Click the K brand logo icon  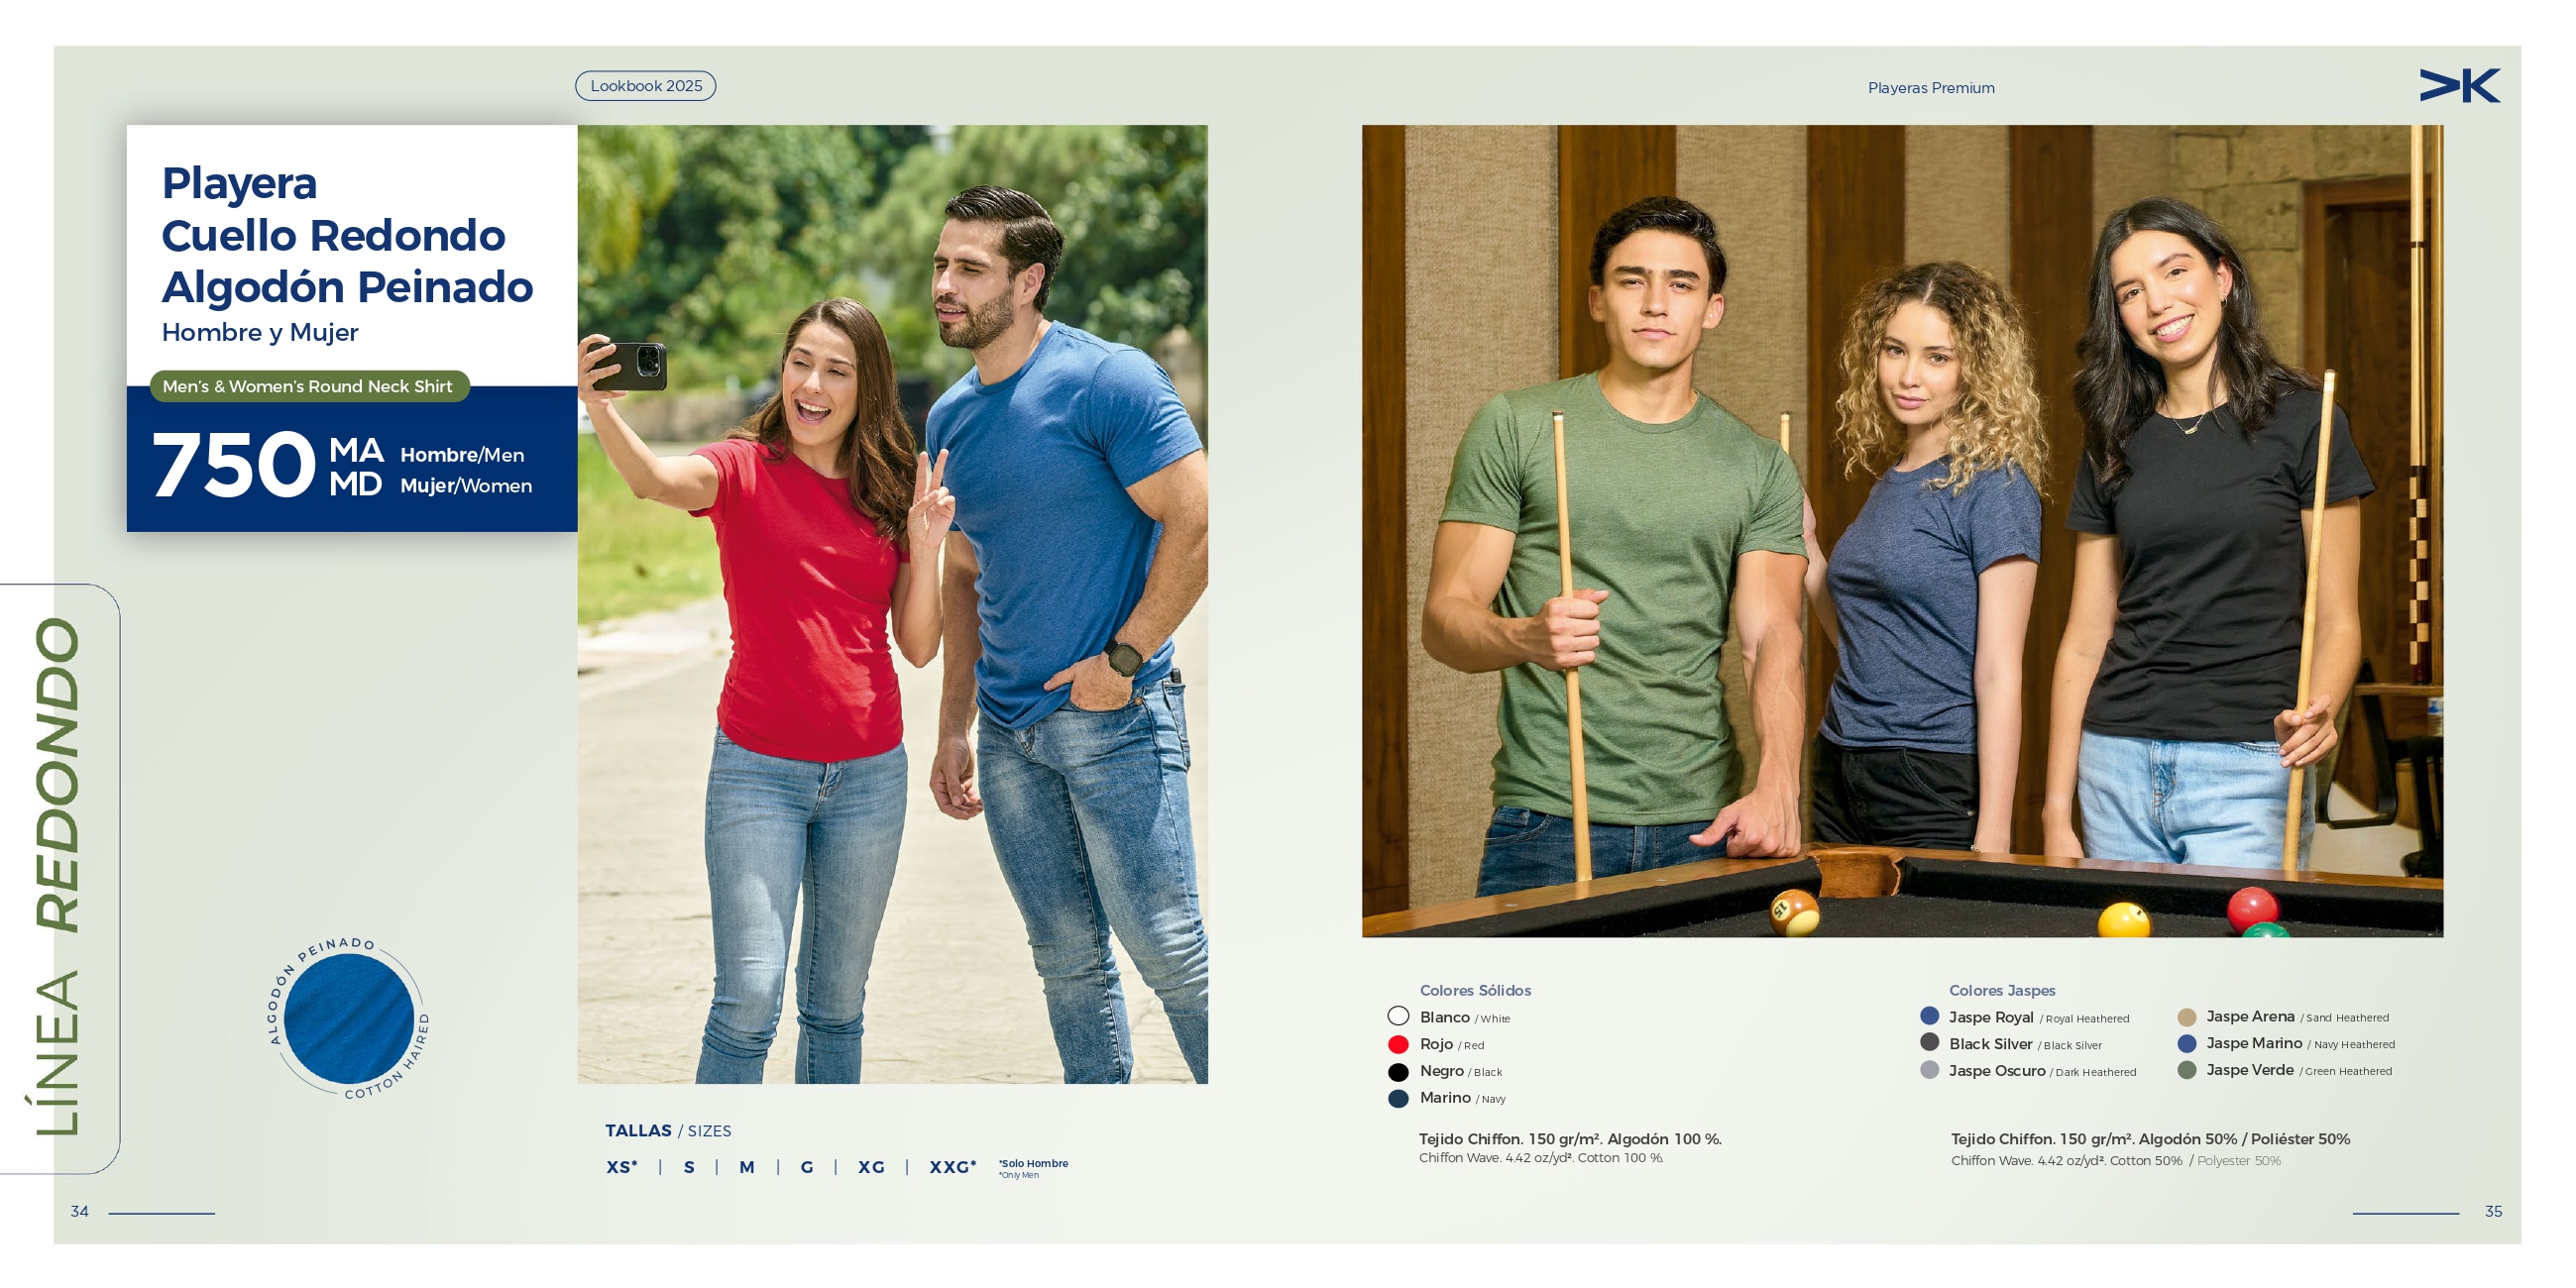[2459, 86]
